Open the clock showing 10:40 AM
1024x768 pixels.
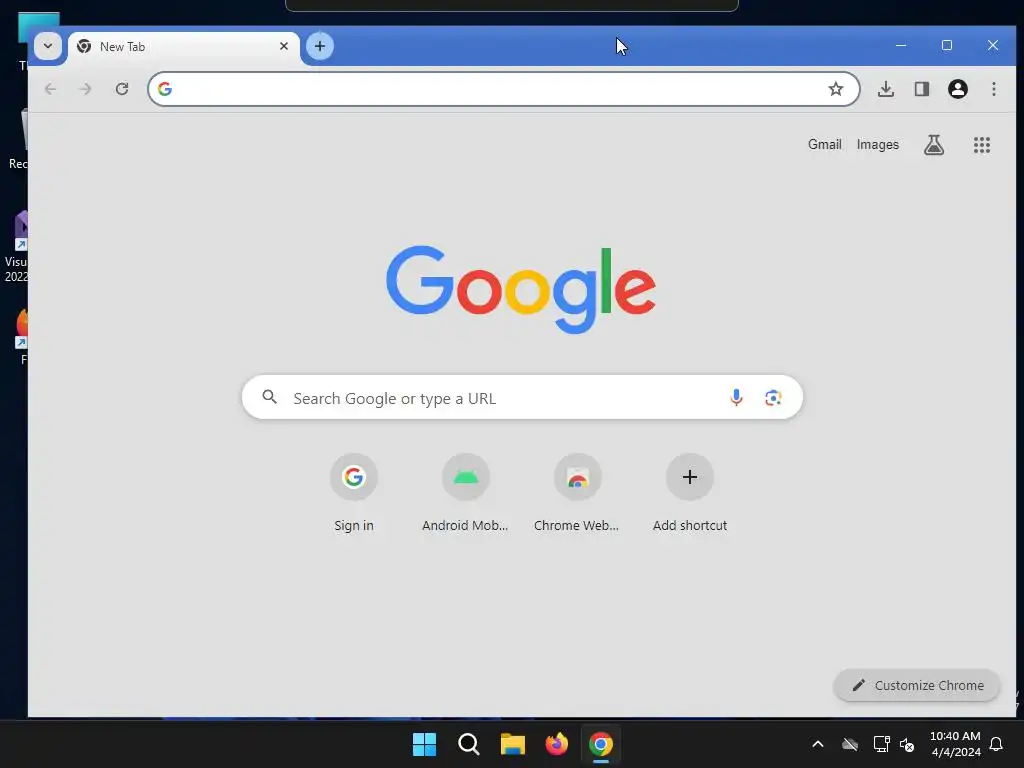click(955, 744)
